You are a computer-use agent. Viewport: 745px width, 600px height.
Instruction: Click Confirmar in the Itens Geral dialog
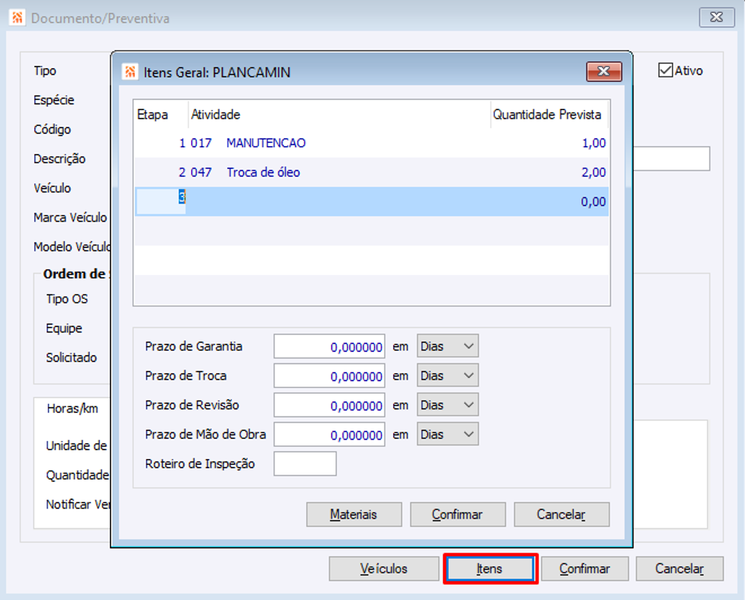(x=458, y=514)
